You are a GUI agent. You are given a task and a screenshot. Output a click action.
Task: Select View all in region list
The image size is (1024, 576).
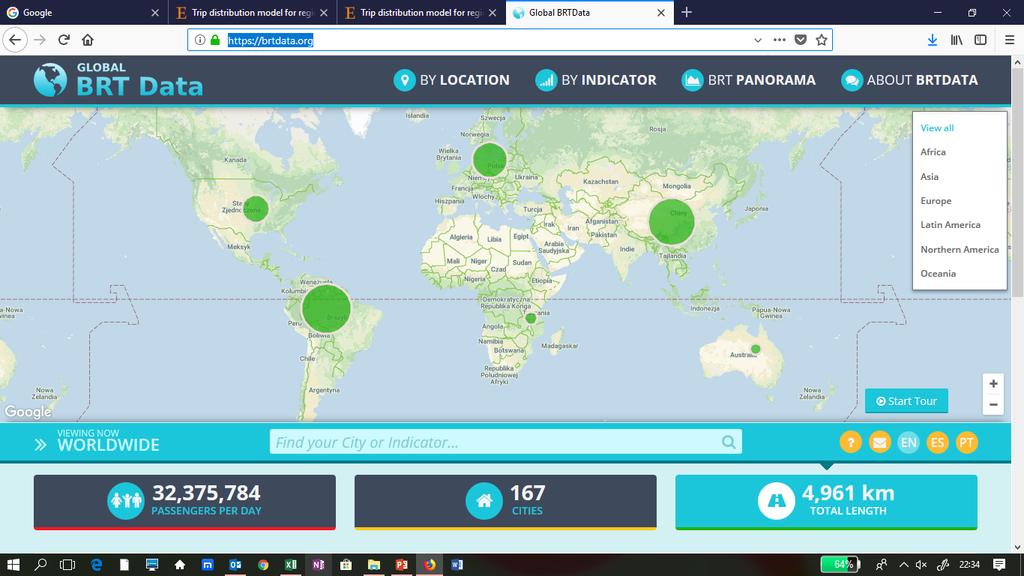coord(937,128)
